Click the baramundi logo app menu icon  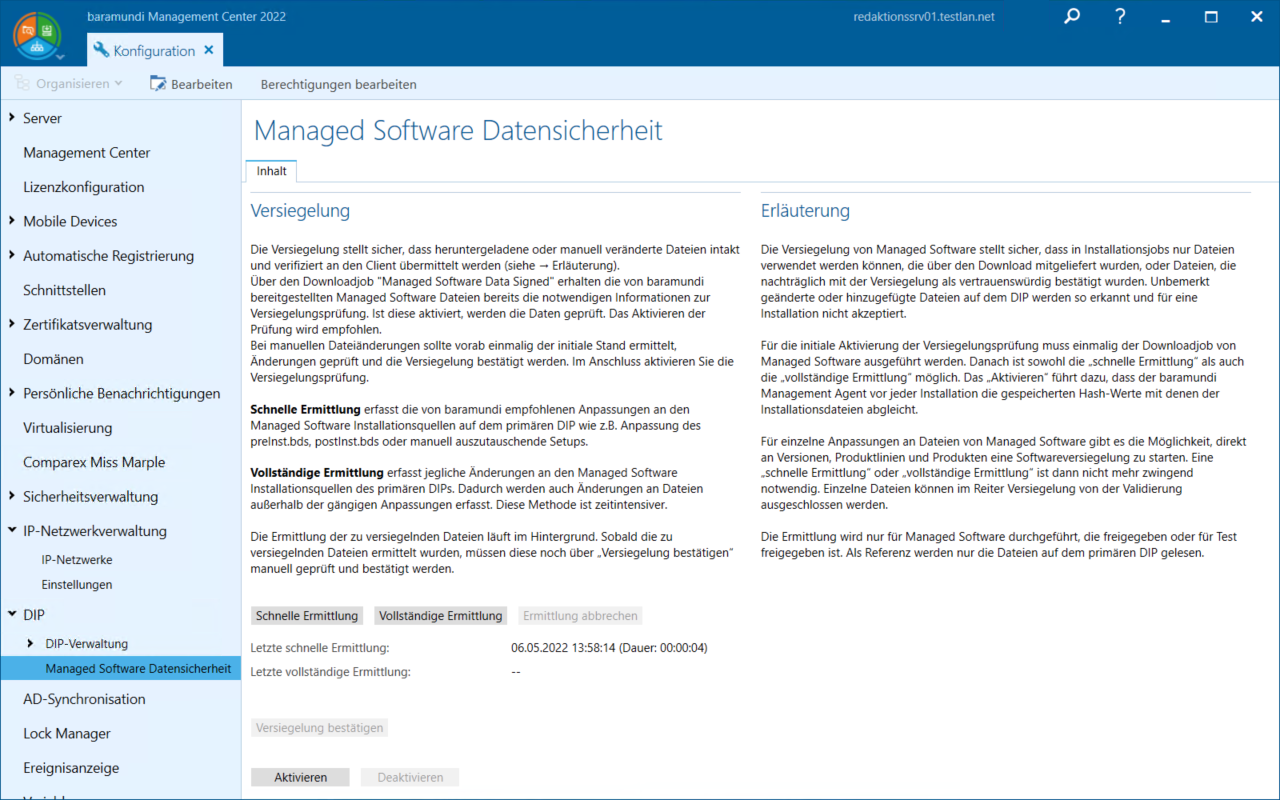(x=37, y=35)
